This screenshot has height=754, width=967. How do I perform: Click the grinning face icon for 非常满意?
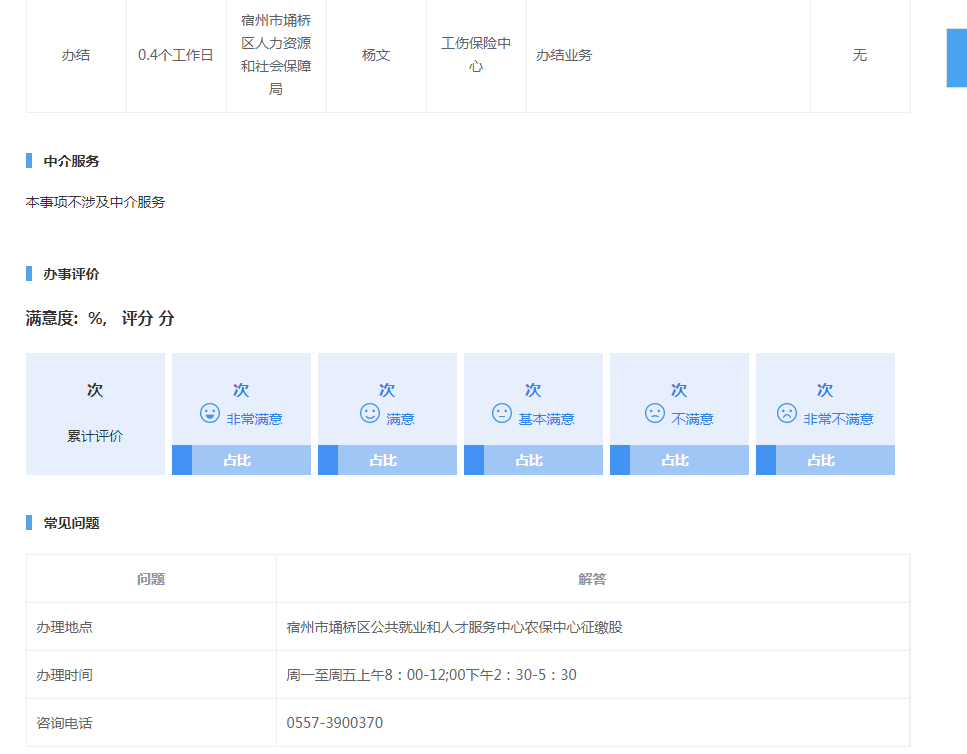click(x=209, y=413)
